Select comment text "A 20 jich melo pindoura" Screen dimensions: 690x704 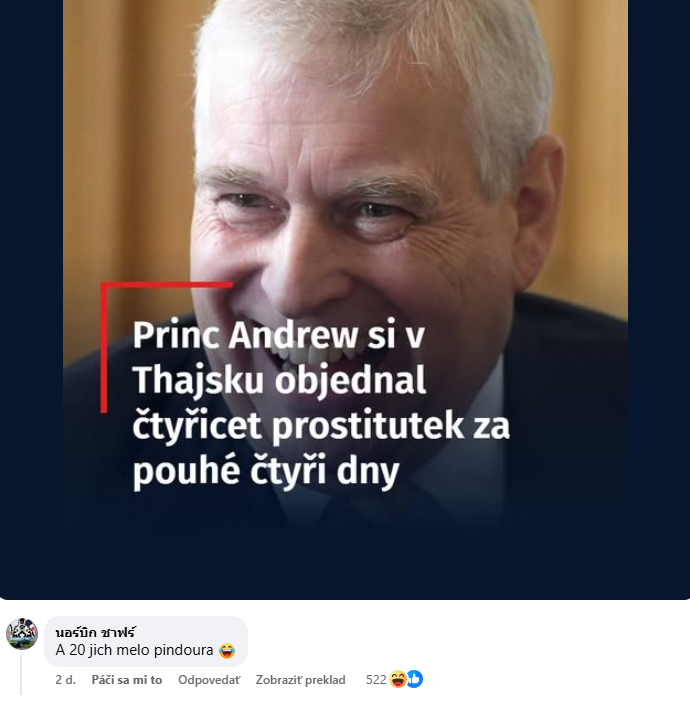coord(134,650)
